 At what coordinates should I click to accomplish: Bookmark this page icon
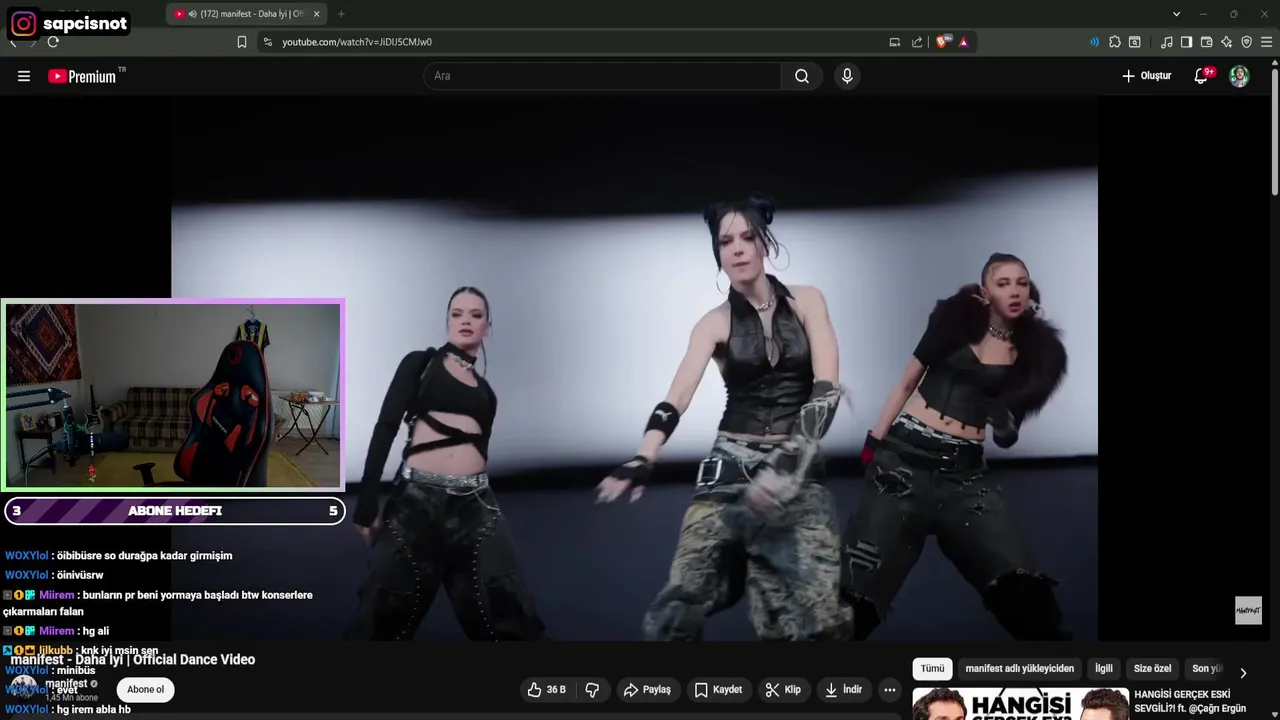tap(242, 42)
